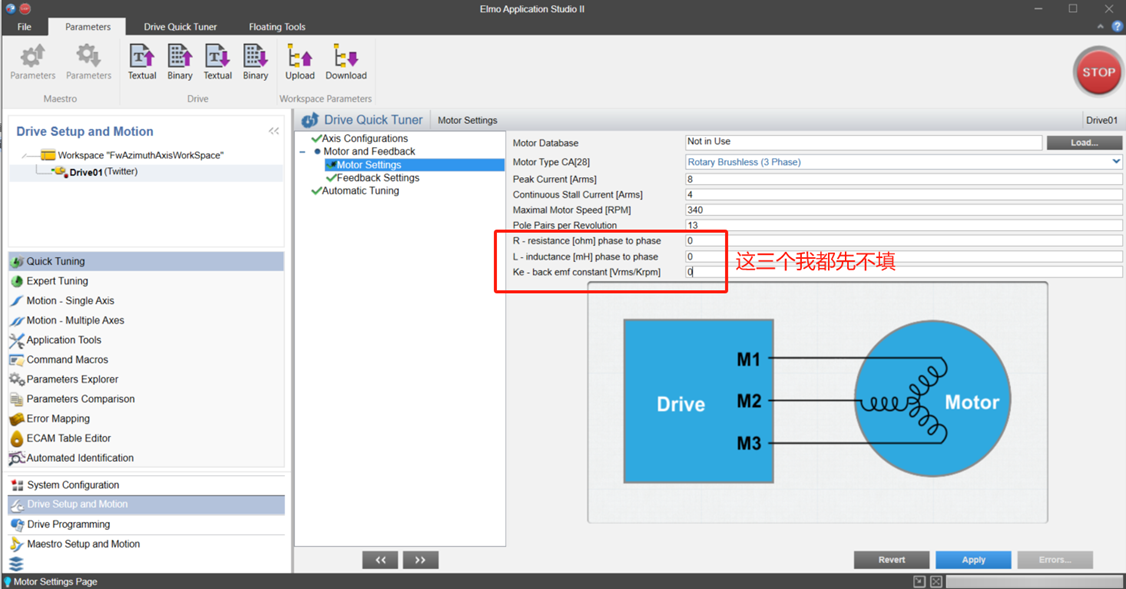Click Maestro Parameters upload gear icon

pos(32,56)
